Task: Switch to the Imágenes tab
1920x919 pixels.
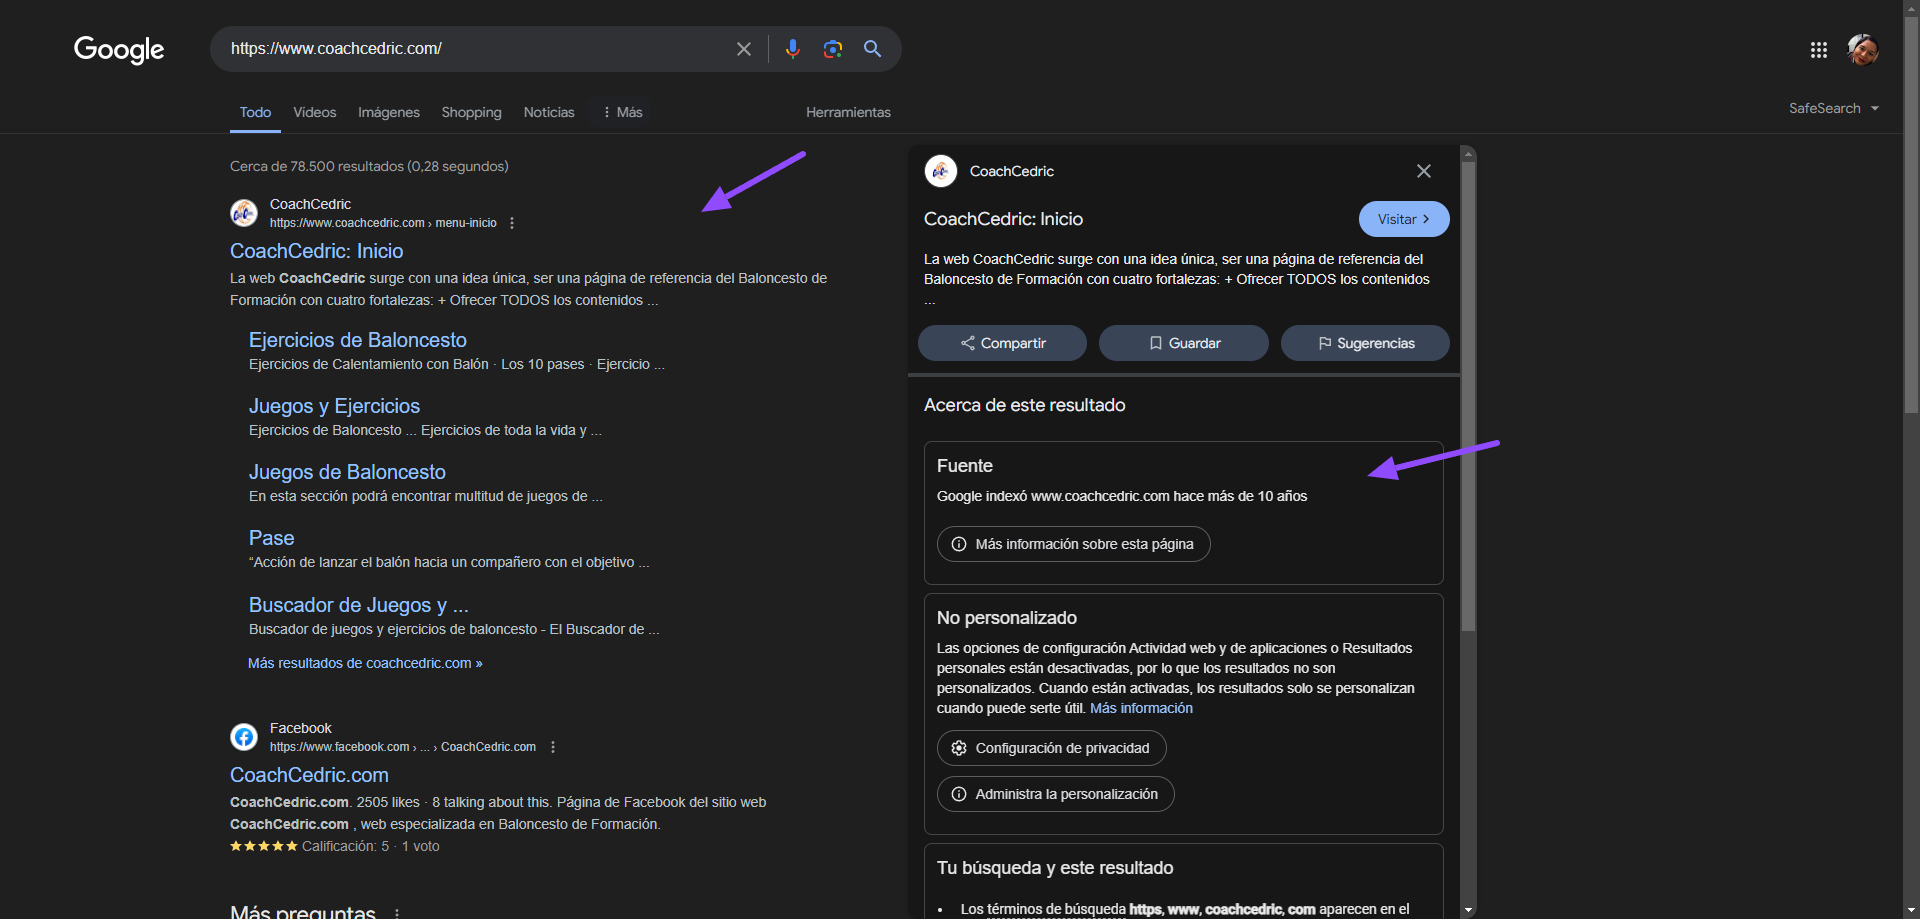Action: click(389, 112)
